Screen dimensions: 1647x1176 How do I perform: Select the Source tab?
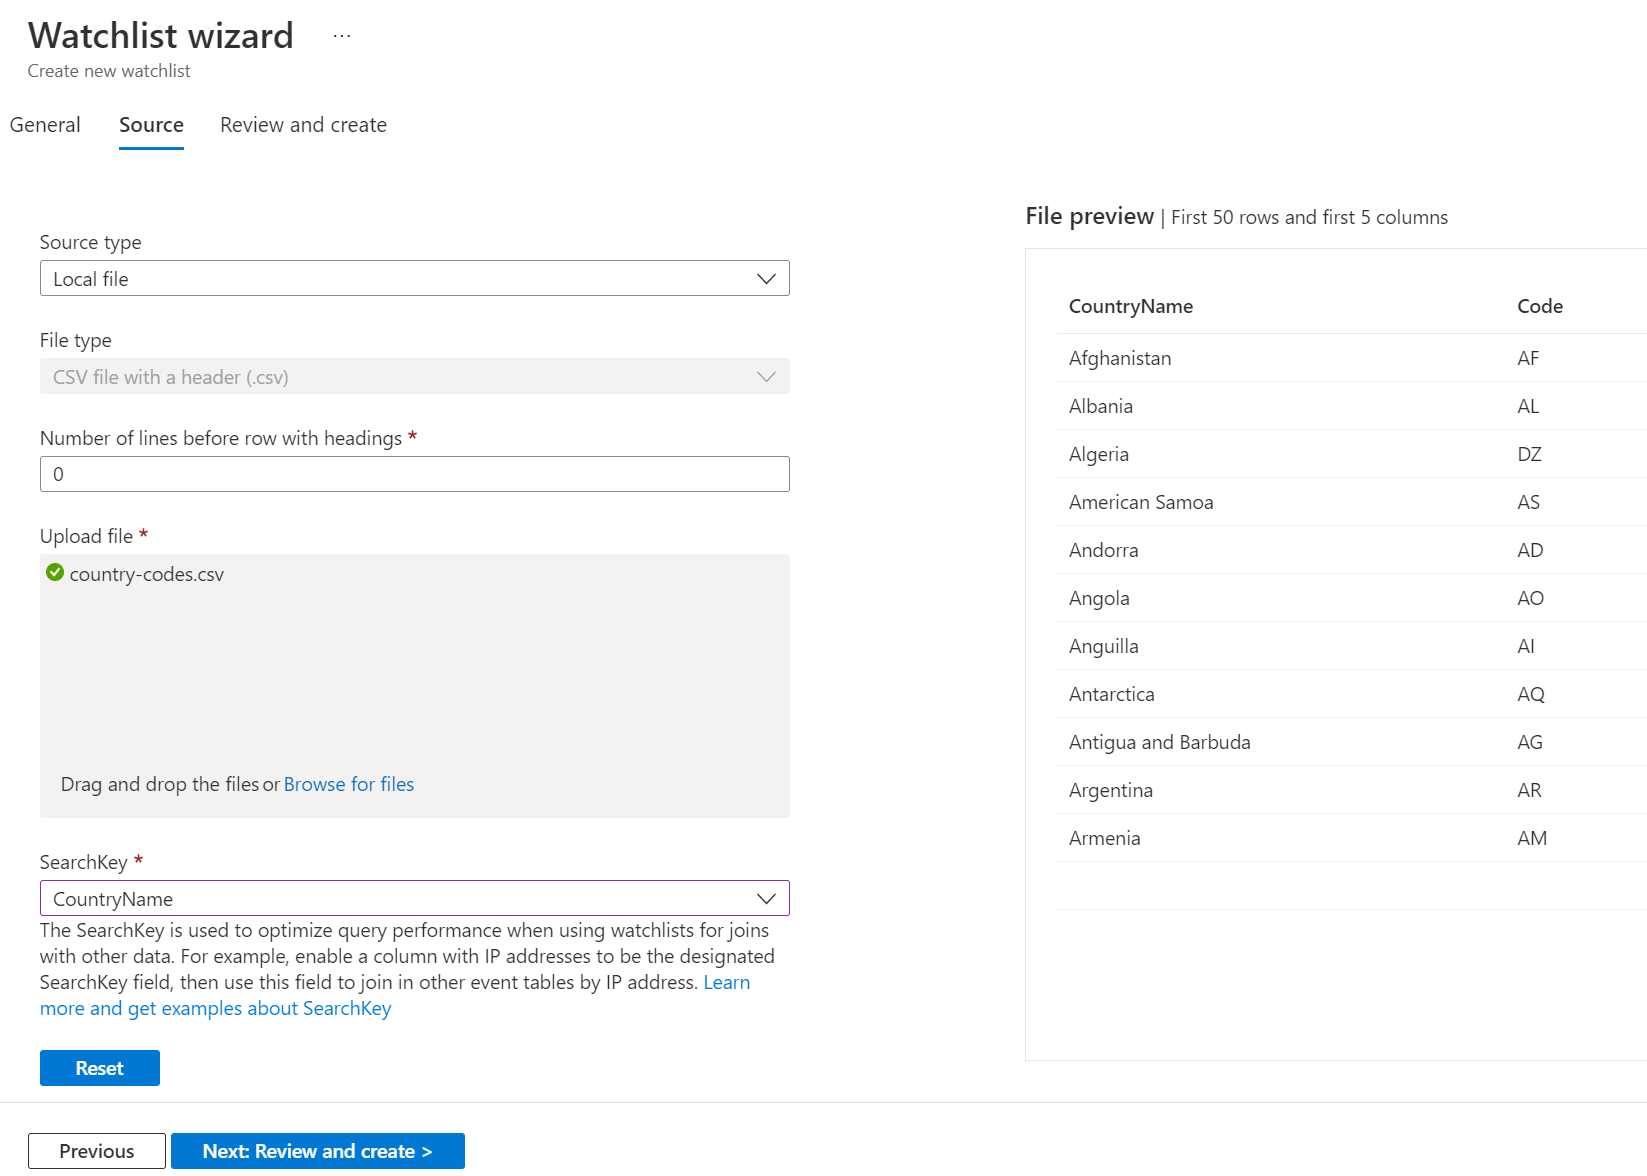point(151,125)
